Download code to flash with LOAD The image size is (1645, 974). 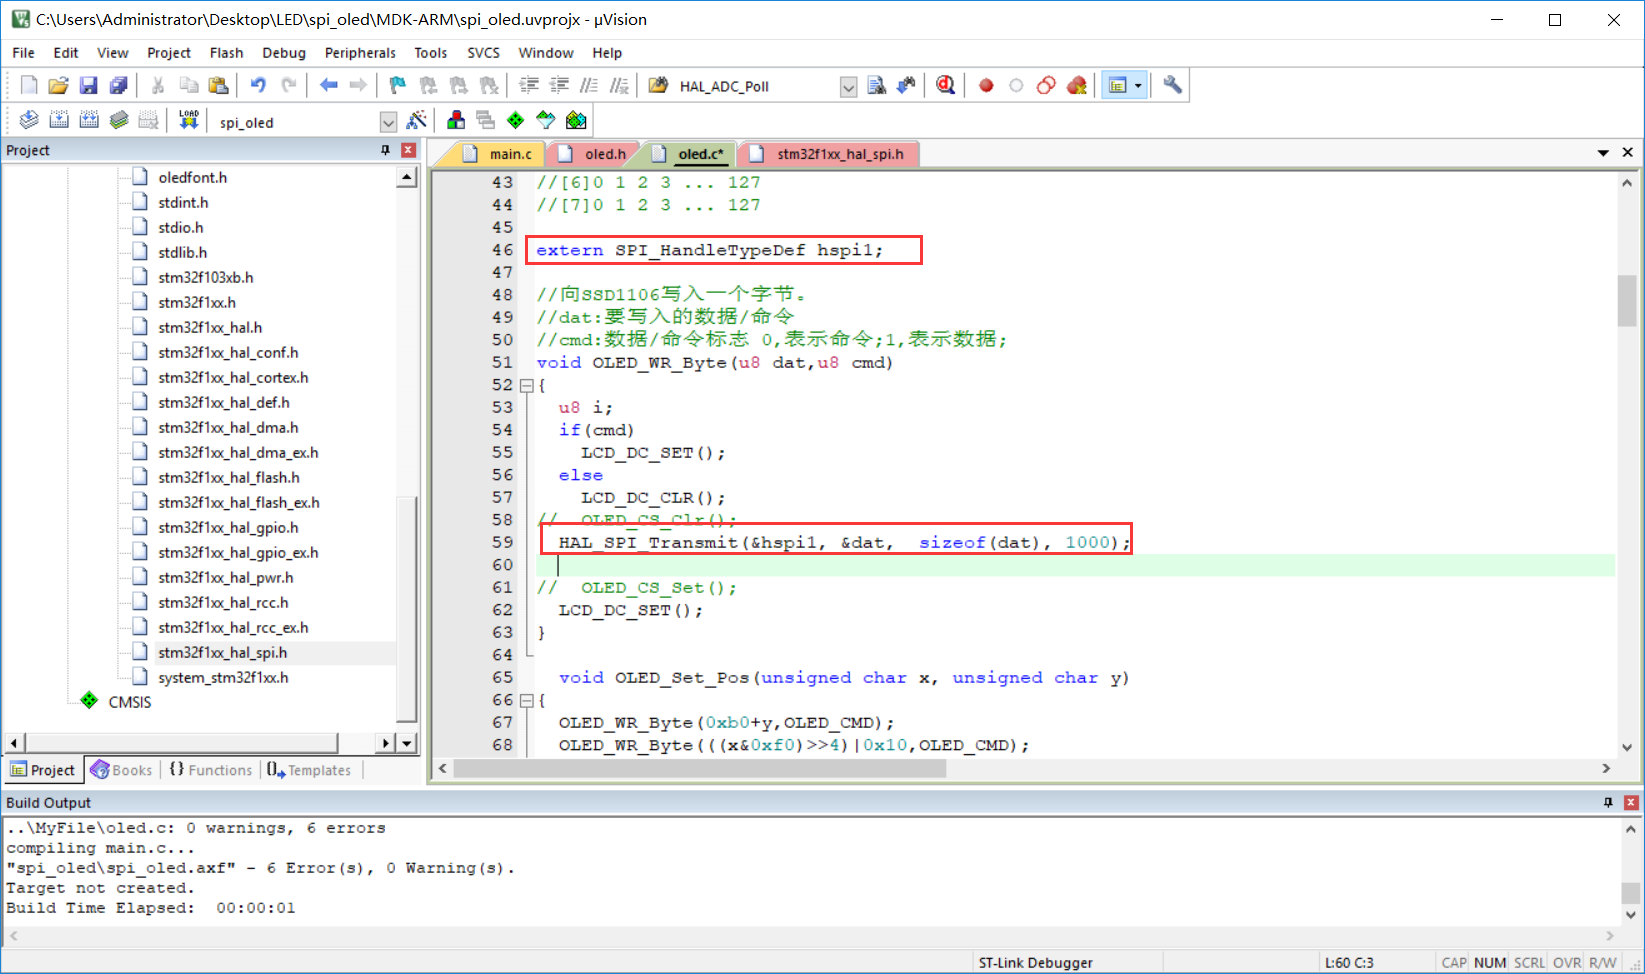pyautogui.click(x=188, y=121)
